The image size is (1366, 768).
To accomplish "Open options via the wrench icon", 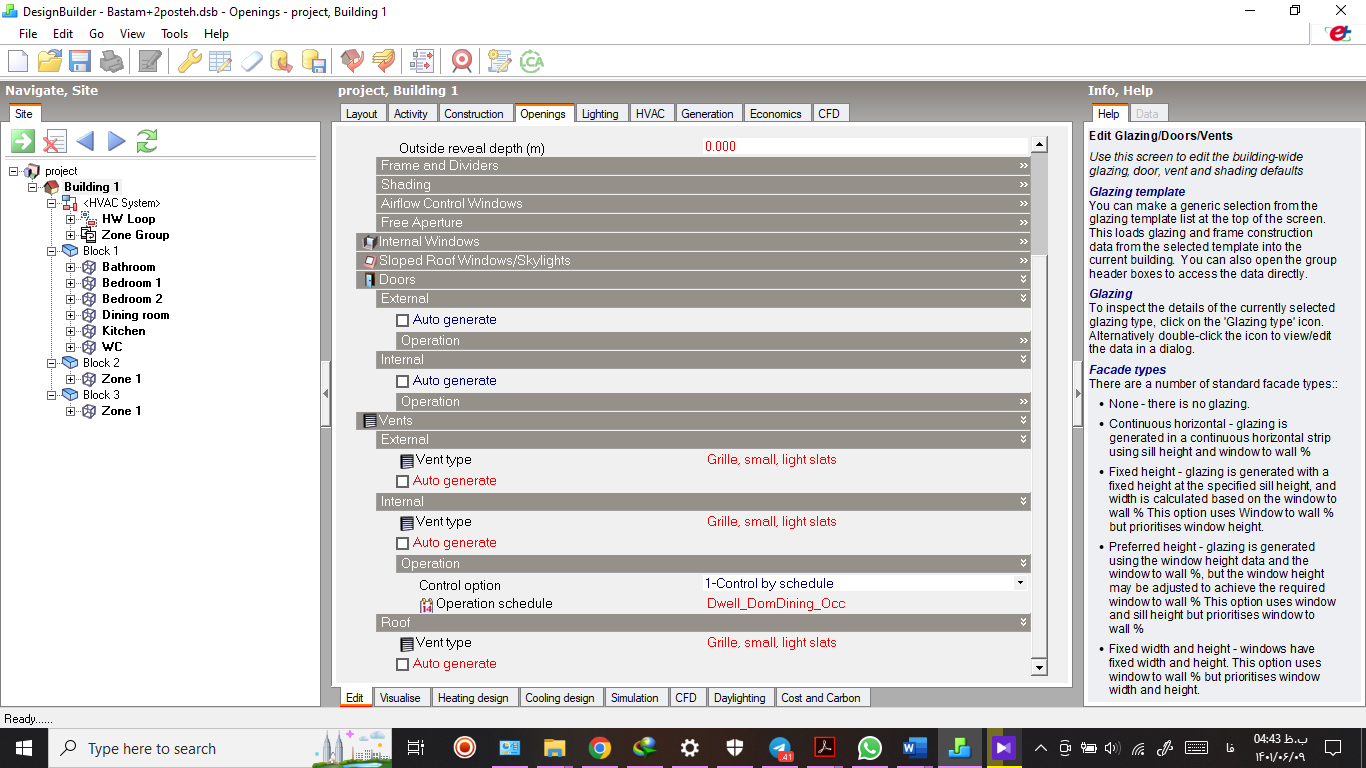I will click(189, 61).
